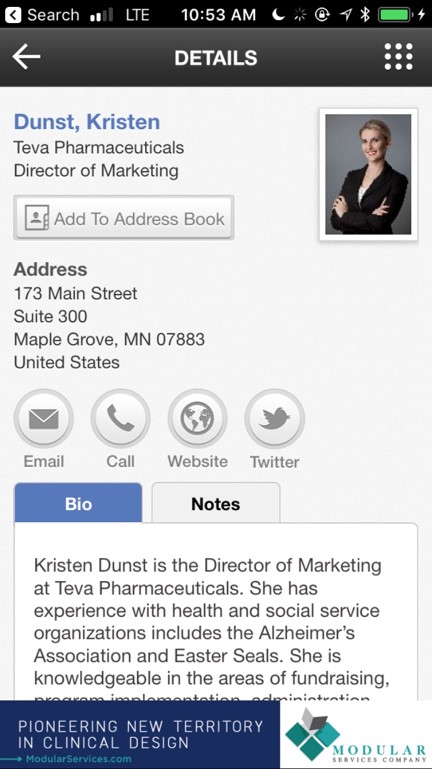Tap the Pioneering New Territory ad banner

140,734
